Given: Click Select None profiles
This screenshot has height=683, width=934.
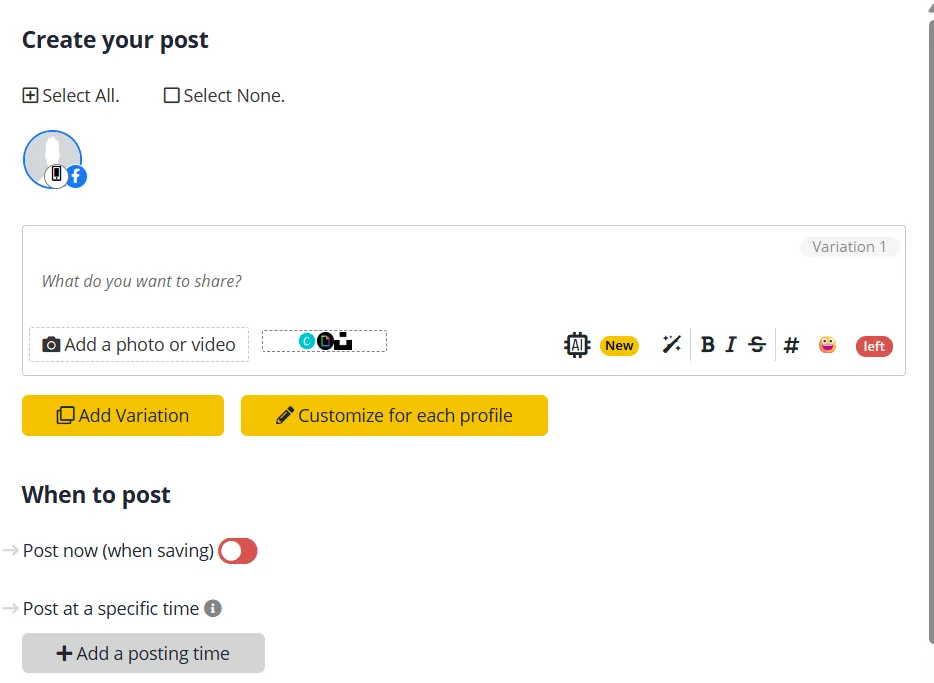Looking at the screenshot, I should click(x=224, y=96).
